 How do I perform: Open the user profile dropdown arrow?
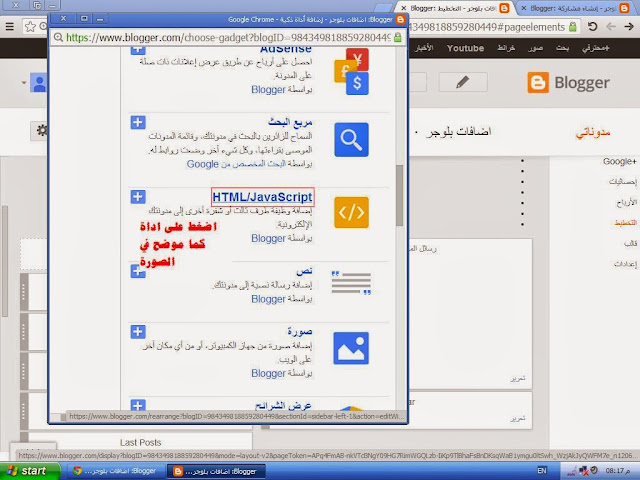pyautogui.click(x=24, y=82)
